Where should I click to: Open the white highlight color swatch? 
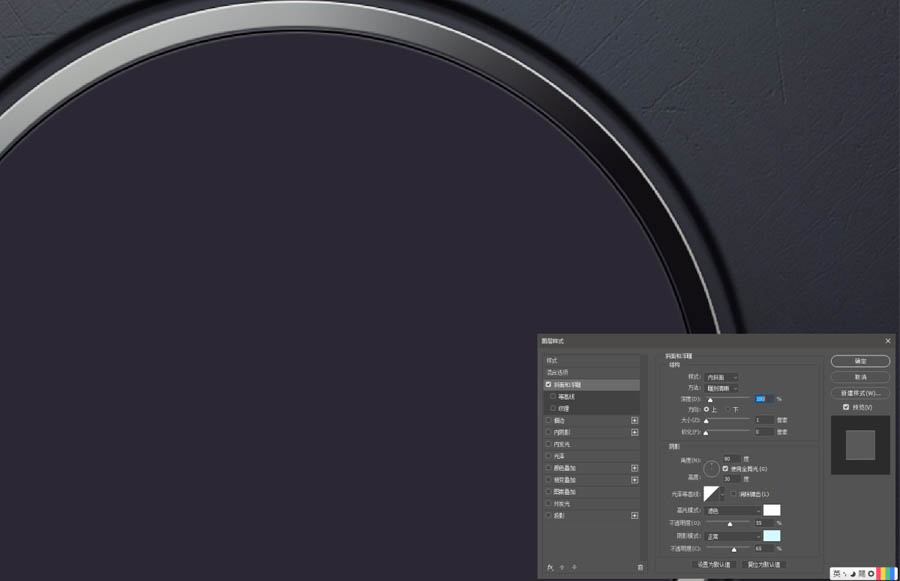[771, 510]
